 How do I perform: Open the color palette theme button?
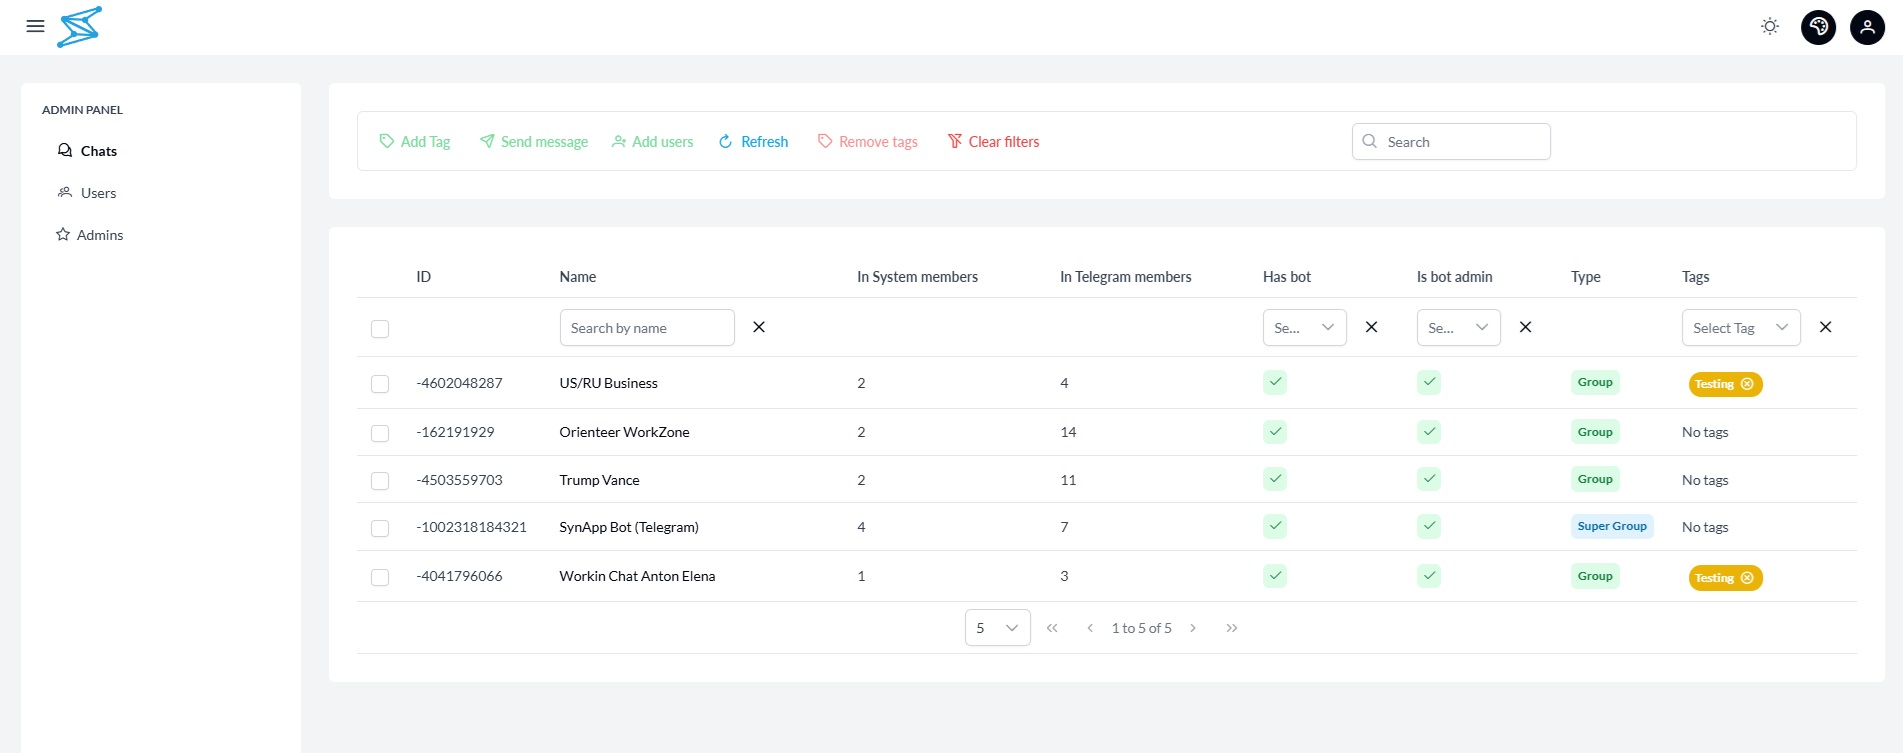point(1819,27)
